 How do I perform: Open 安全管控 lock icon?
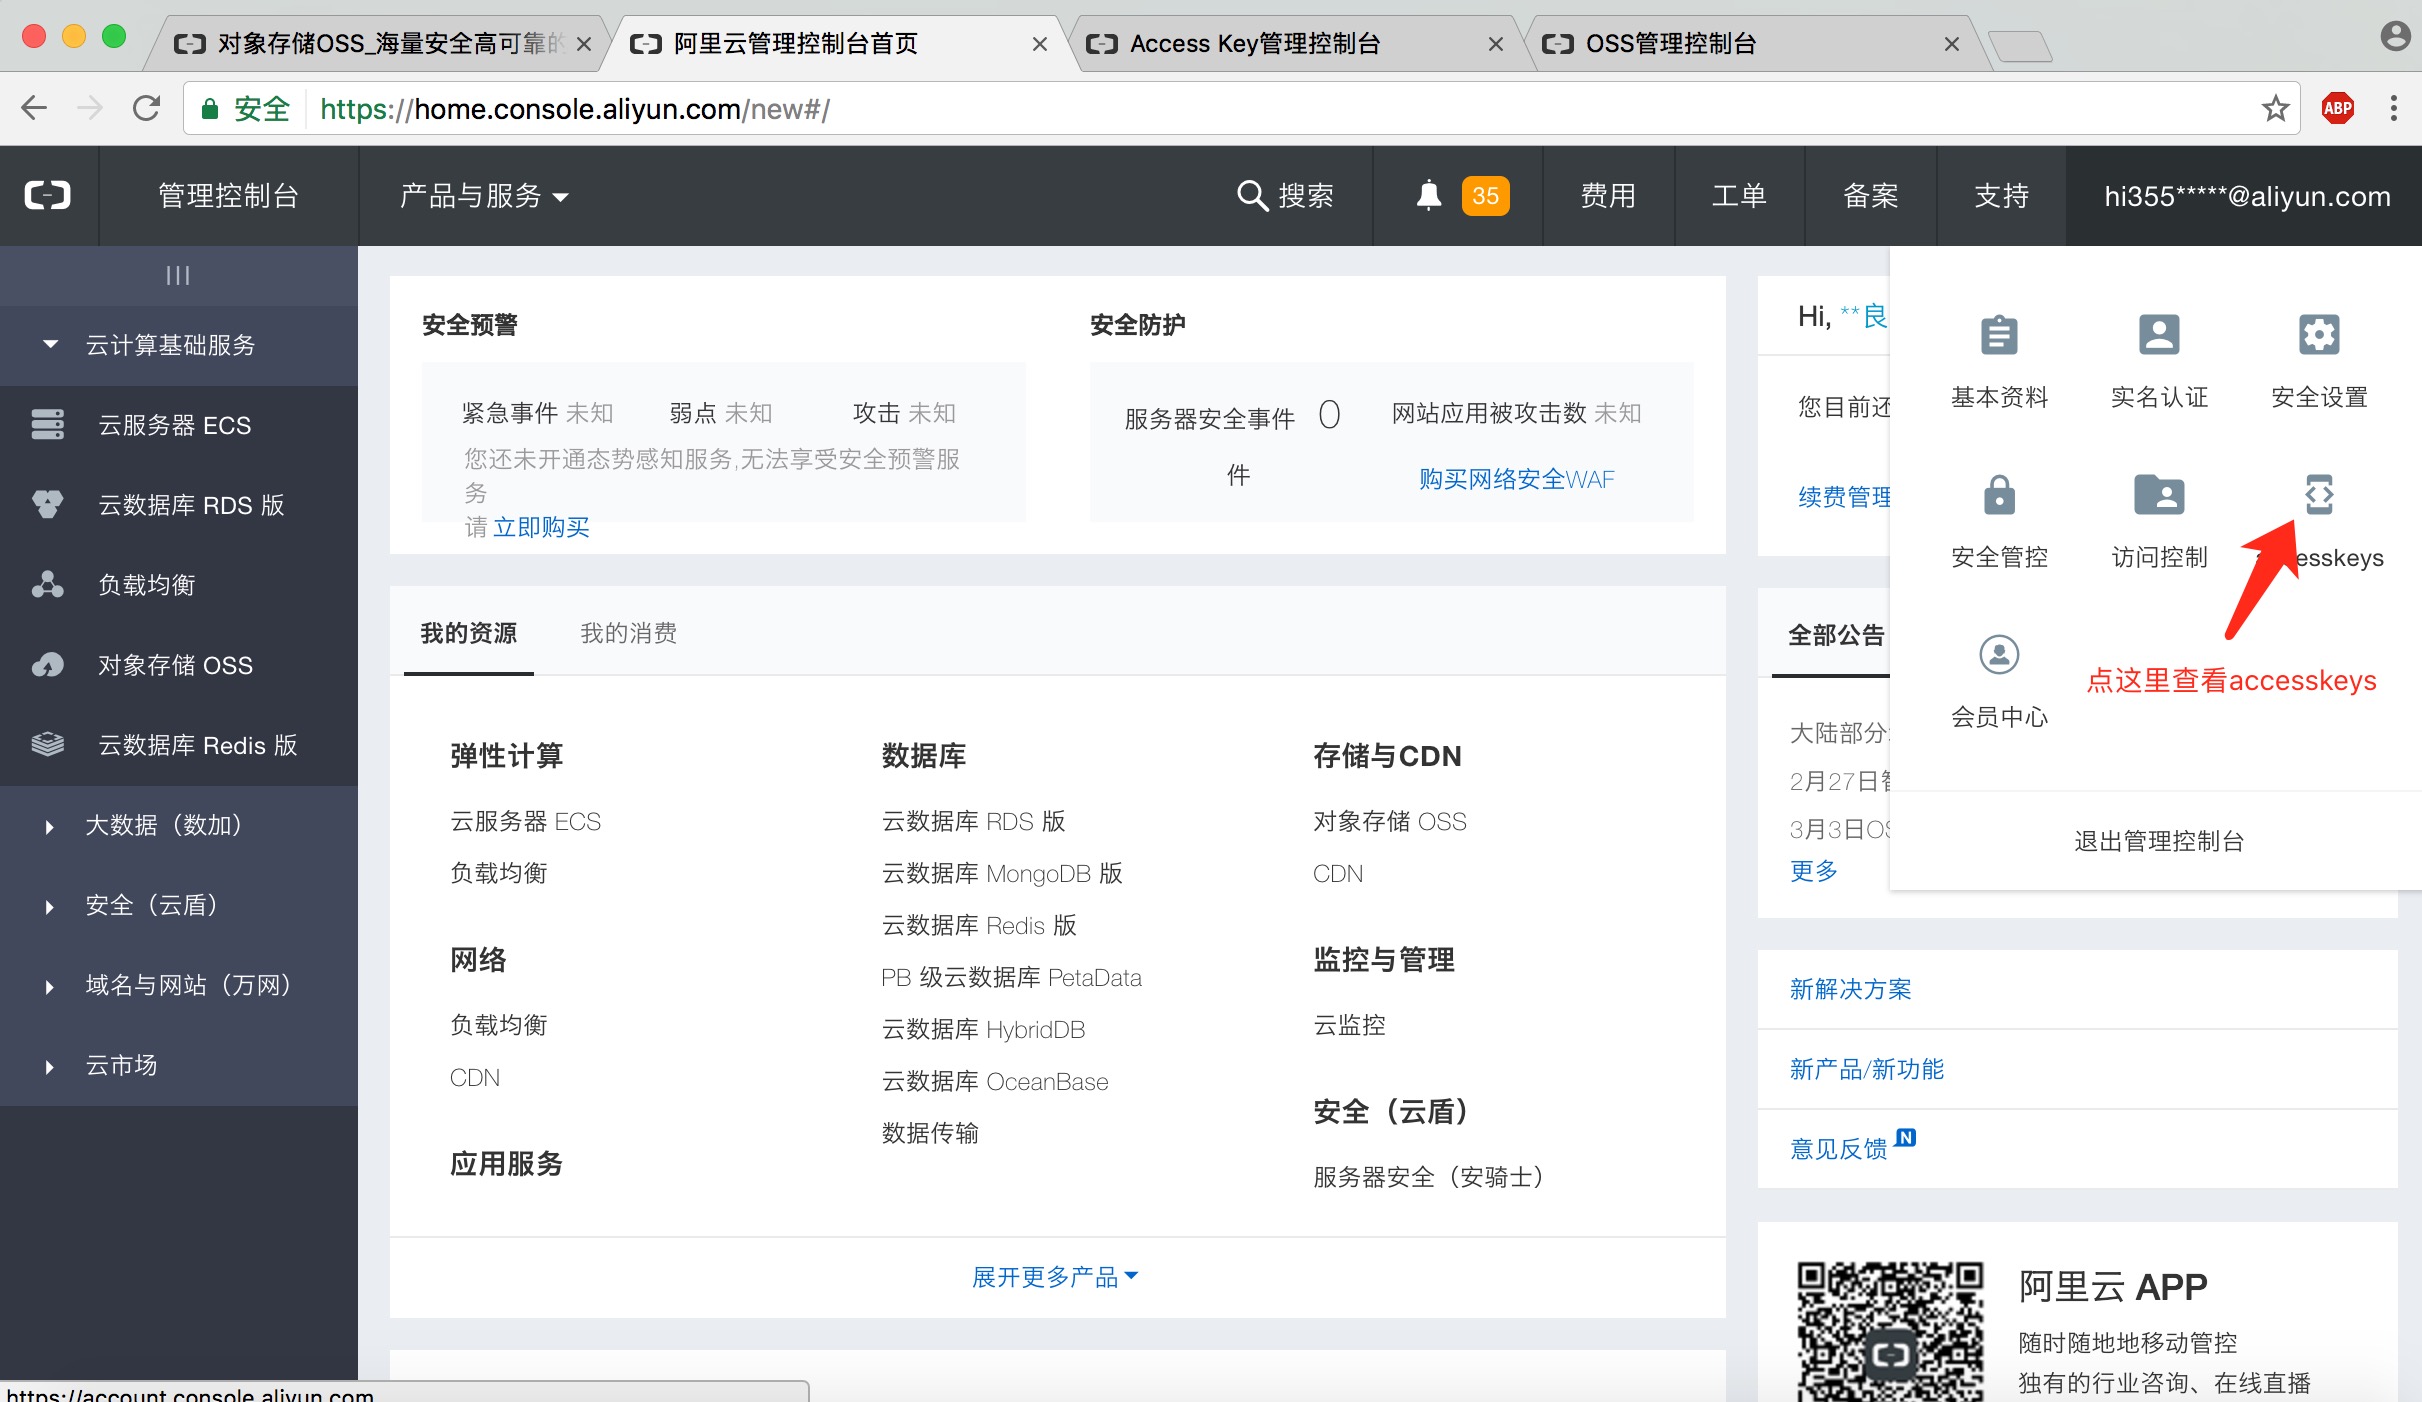click(x=1999, y=495)
